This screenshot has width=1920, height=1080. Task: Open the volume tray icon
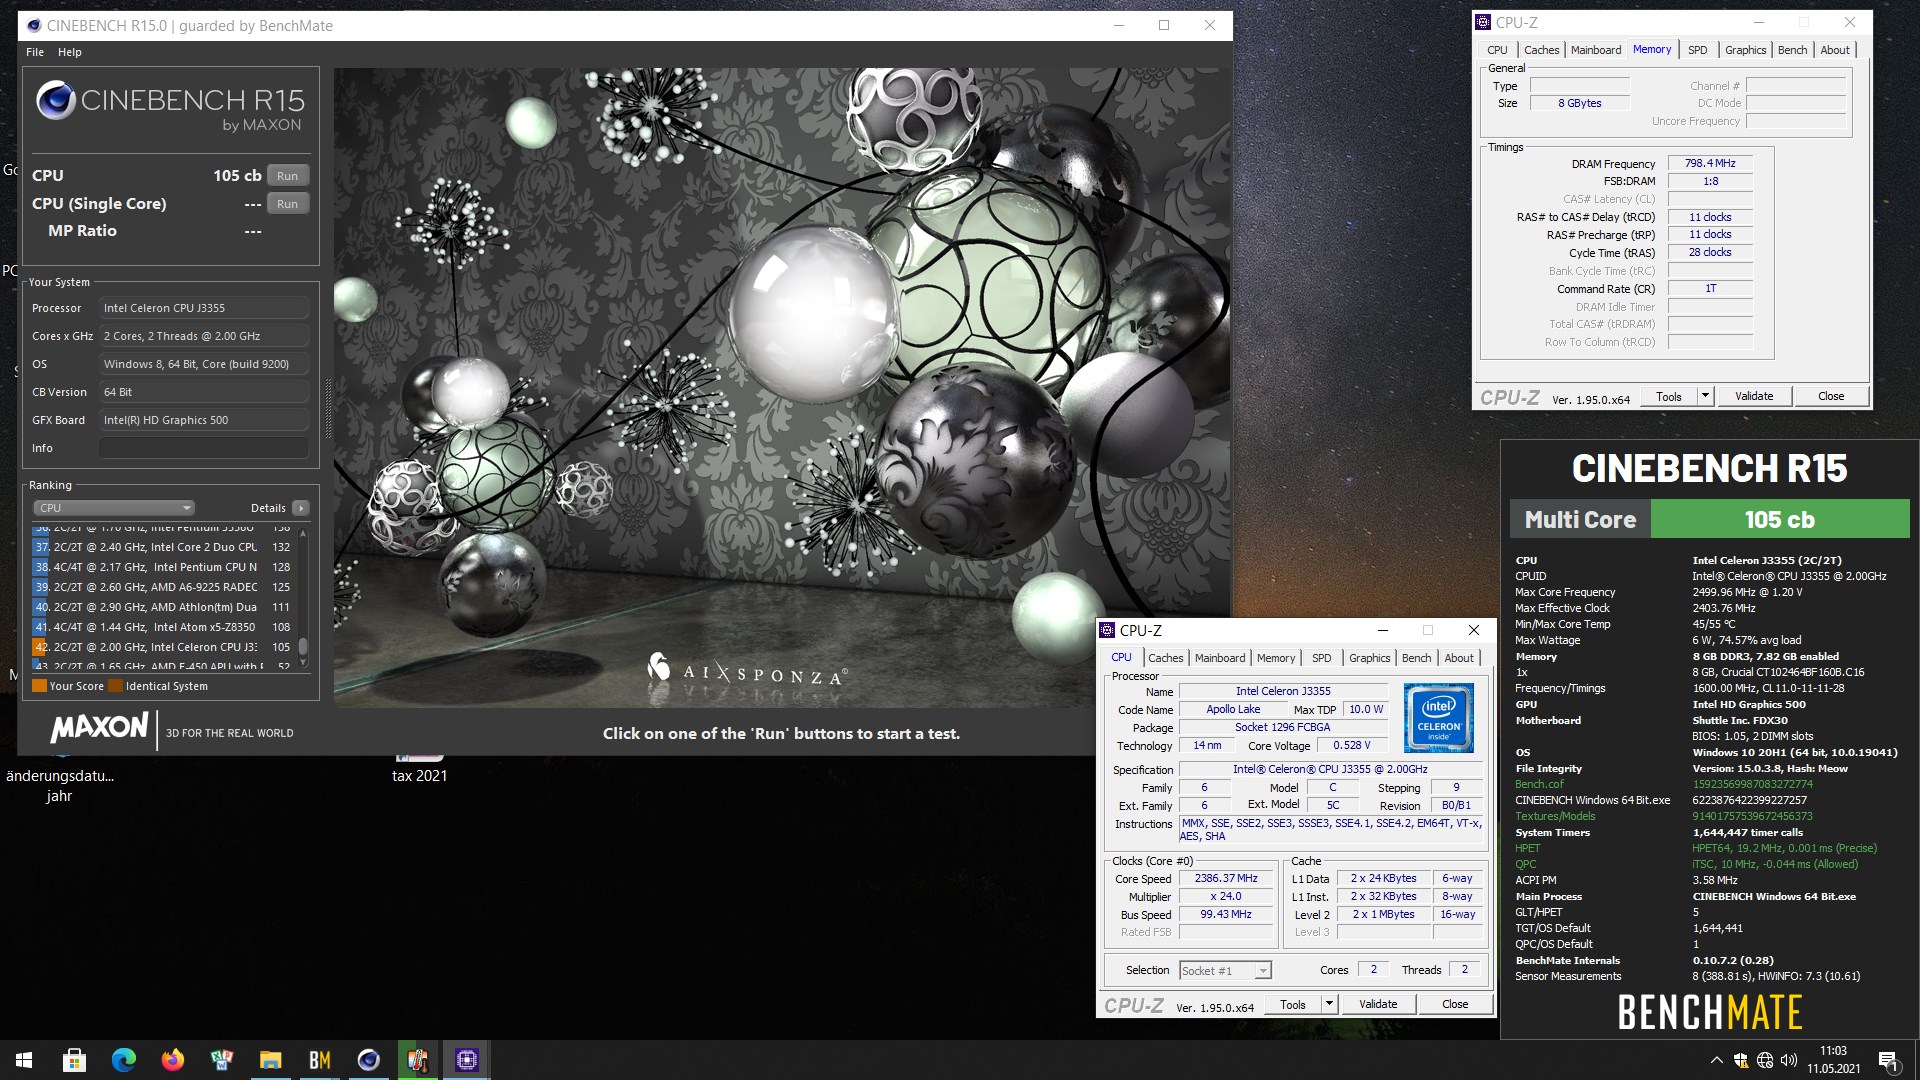coord(1789,1060)
